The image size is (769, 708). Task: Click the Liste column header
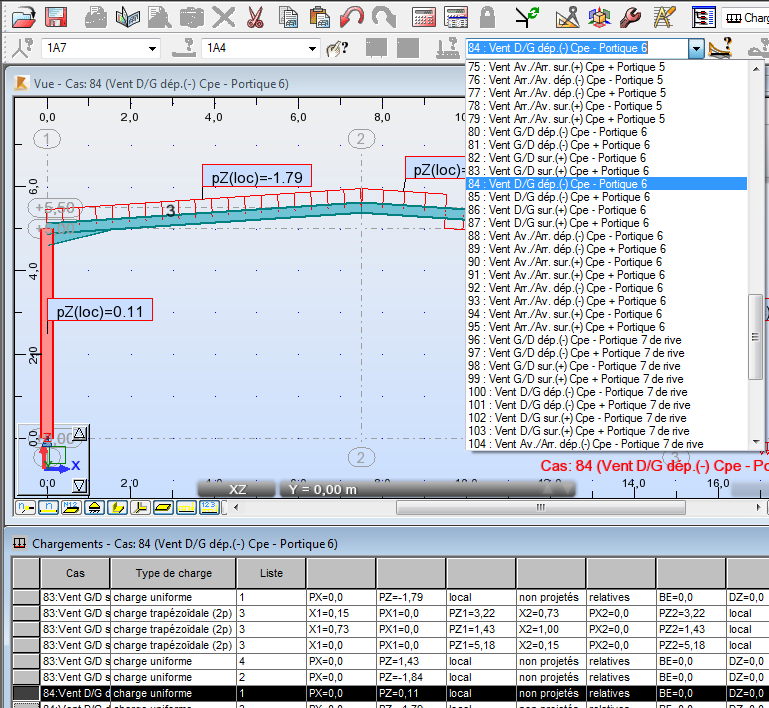coord(271,573)
